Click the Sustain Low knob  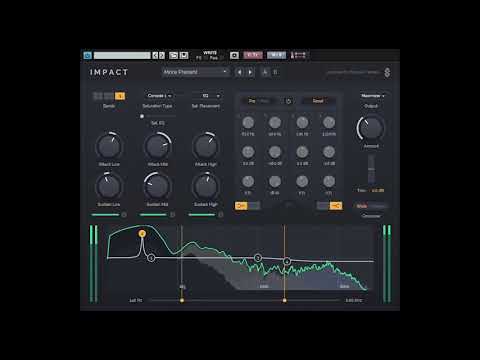click(109, 186)
